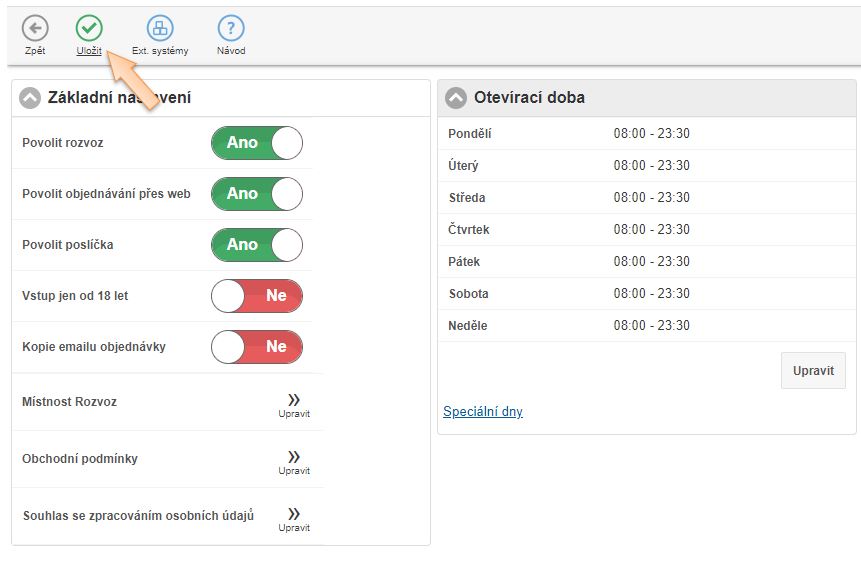861x572 pixels.
Task: Click double-arrow Upravit icon for Místnost Rozvoz
Action: 294,401
